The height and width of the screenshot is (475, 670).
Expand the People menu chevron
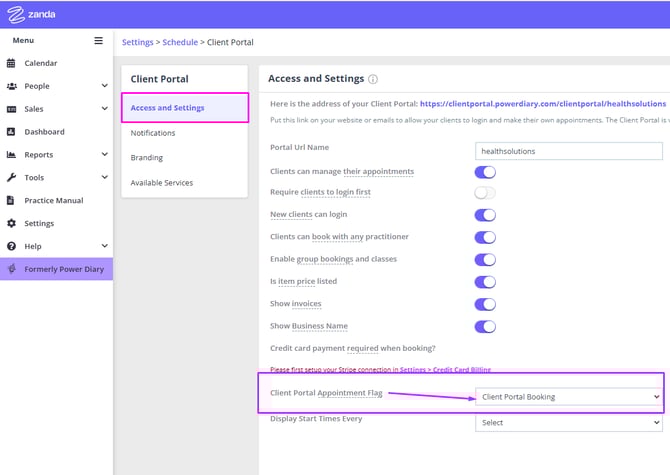point(104,86)
